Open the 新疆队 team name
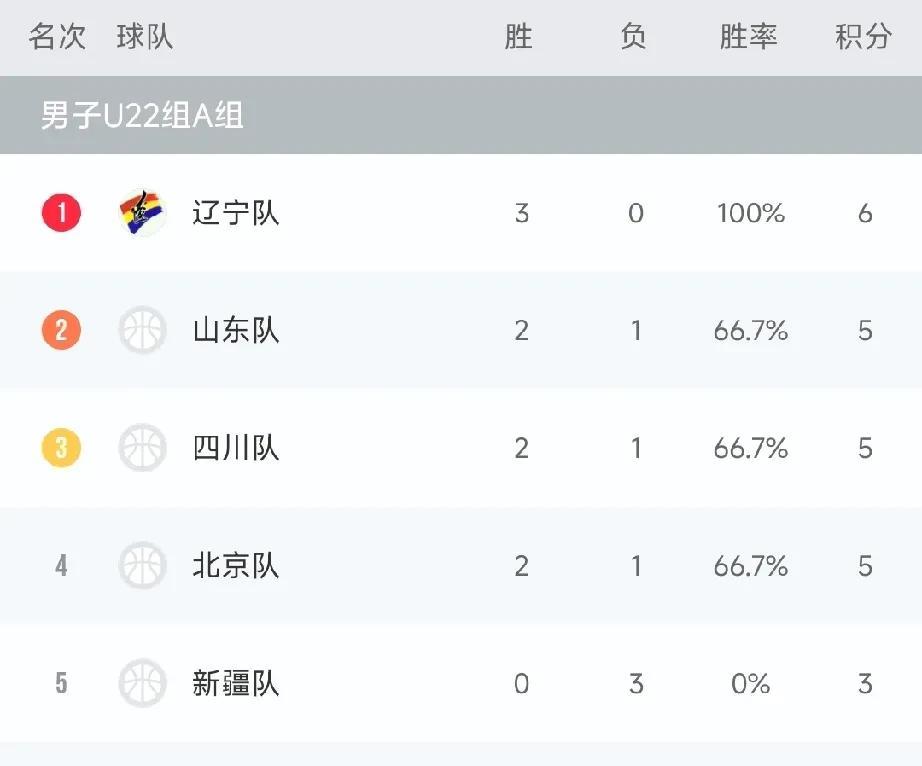The image size is (922, 766). tap(236, 683)
